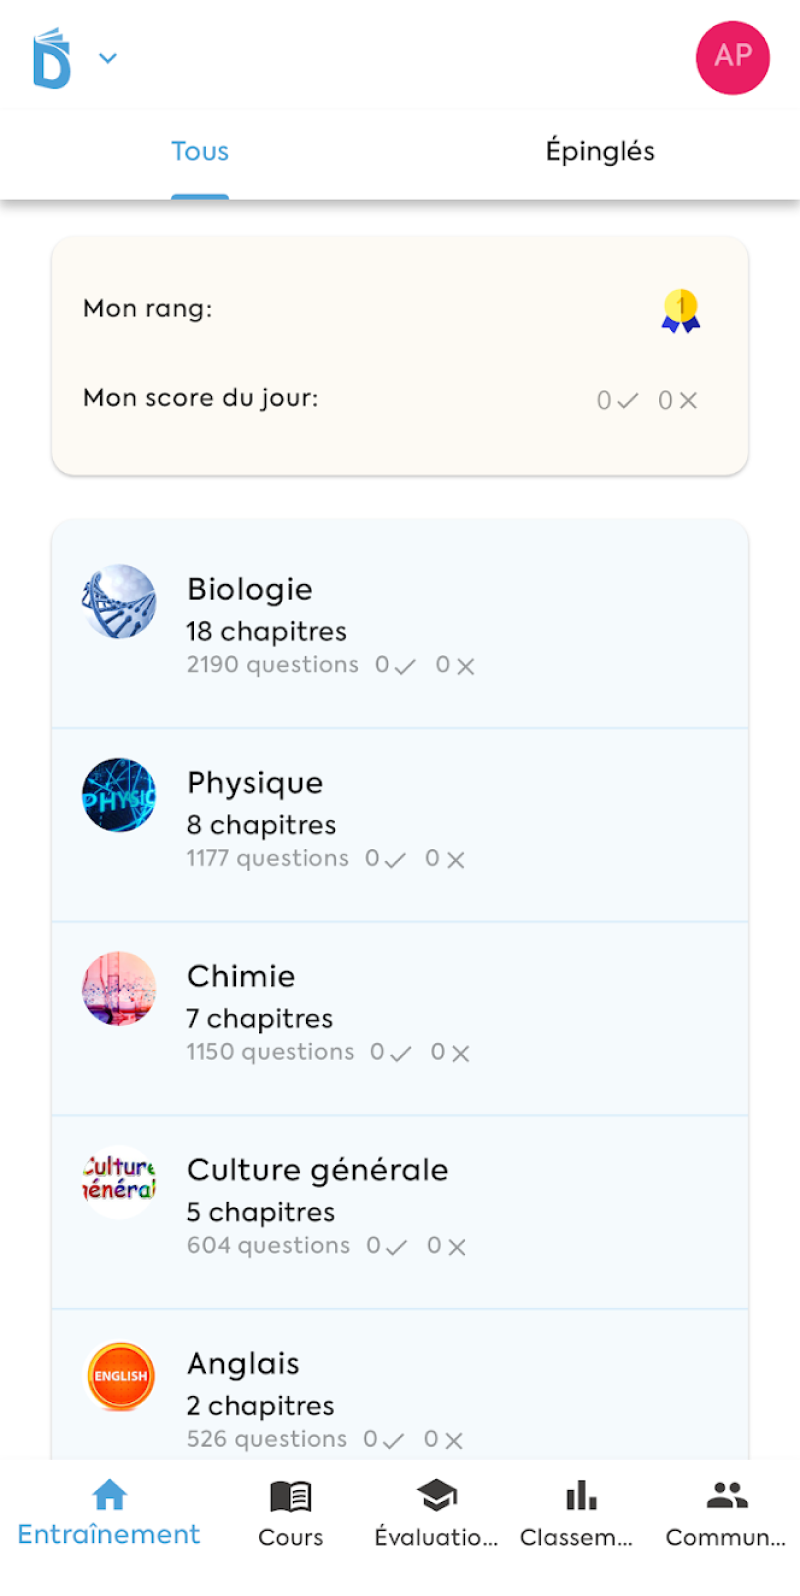This screenshot has width=800, height=1596.
Task: Go to the Entraînement home tab
Action: (x=109, y=1514)
